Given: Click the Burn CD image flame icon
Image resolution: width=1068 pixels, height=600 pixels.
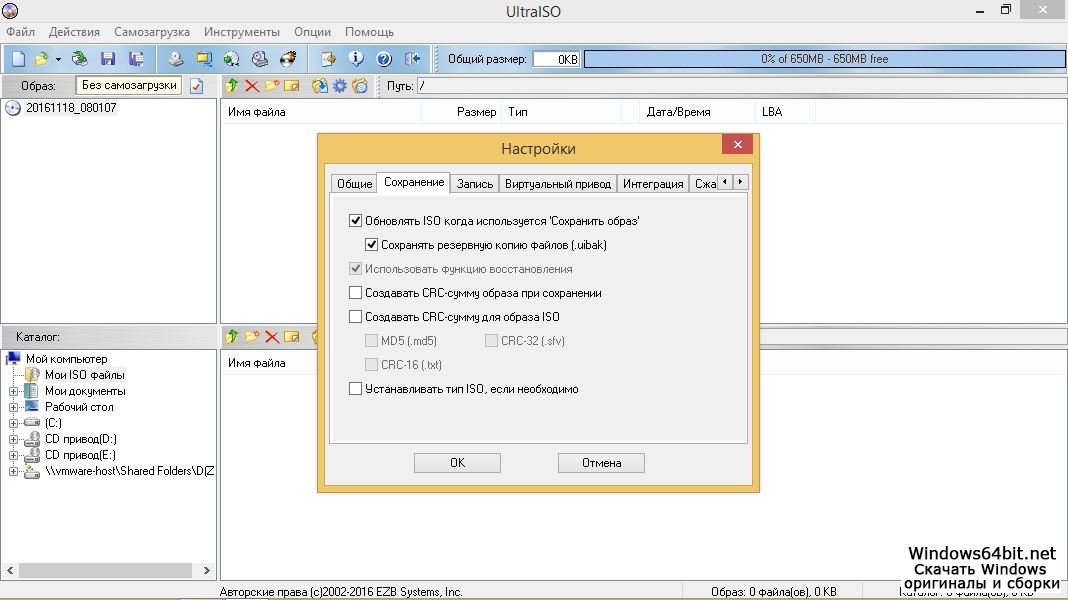Looking at the screenshot, I should pos(288,59).
